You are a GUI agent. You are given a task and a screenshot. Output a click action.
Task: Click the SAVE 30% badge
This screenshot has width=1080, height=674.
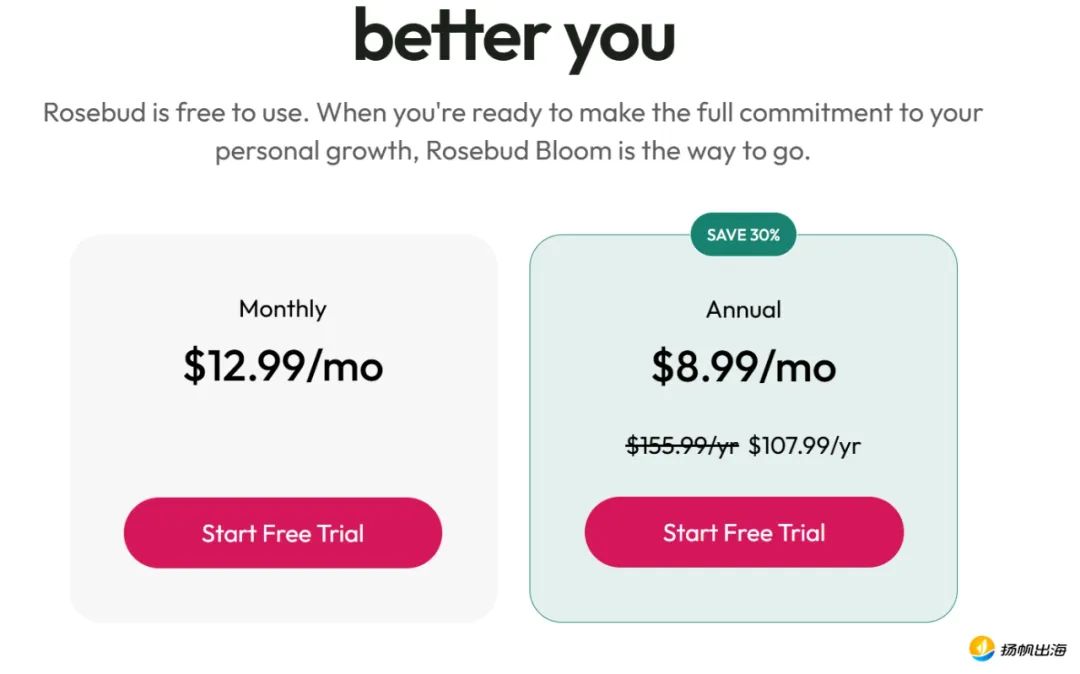click(743, 235)
